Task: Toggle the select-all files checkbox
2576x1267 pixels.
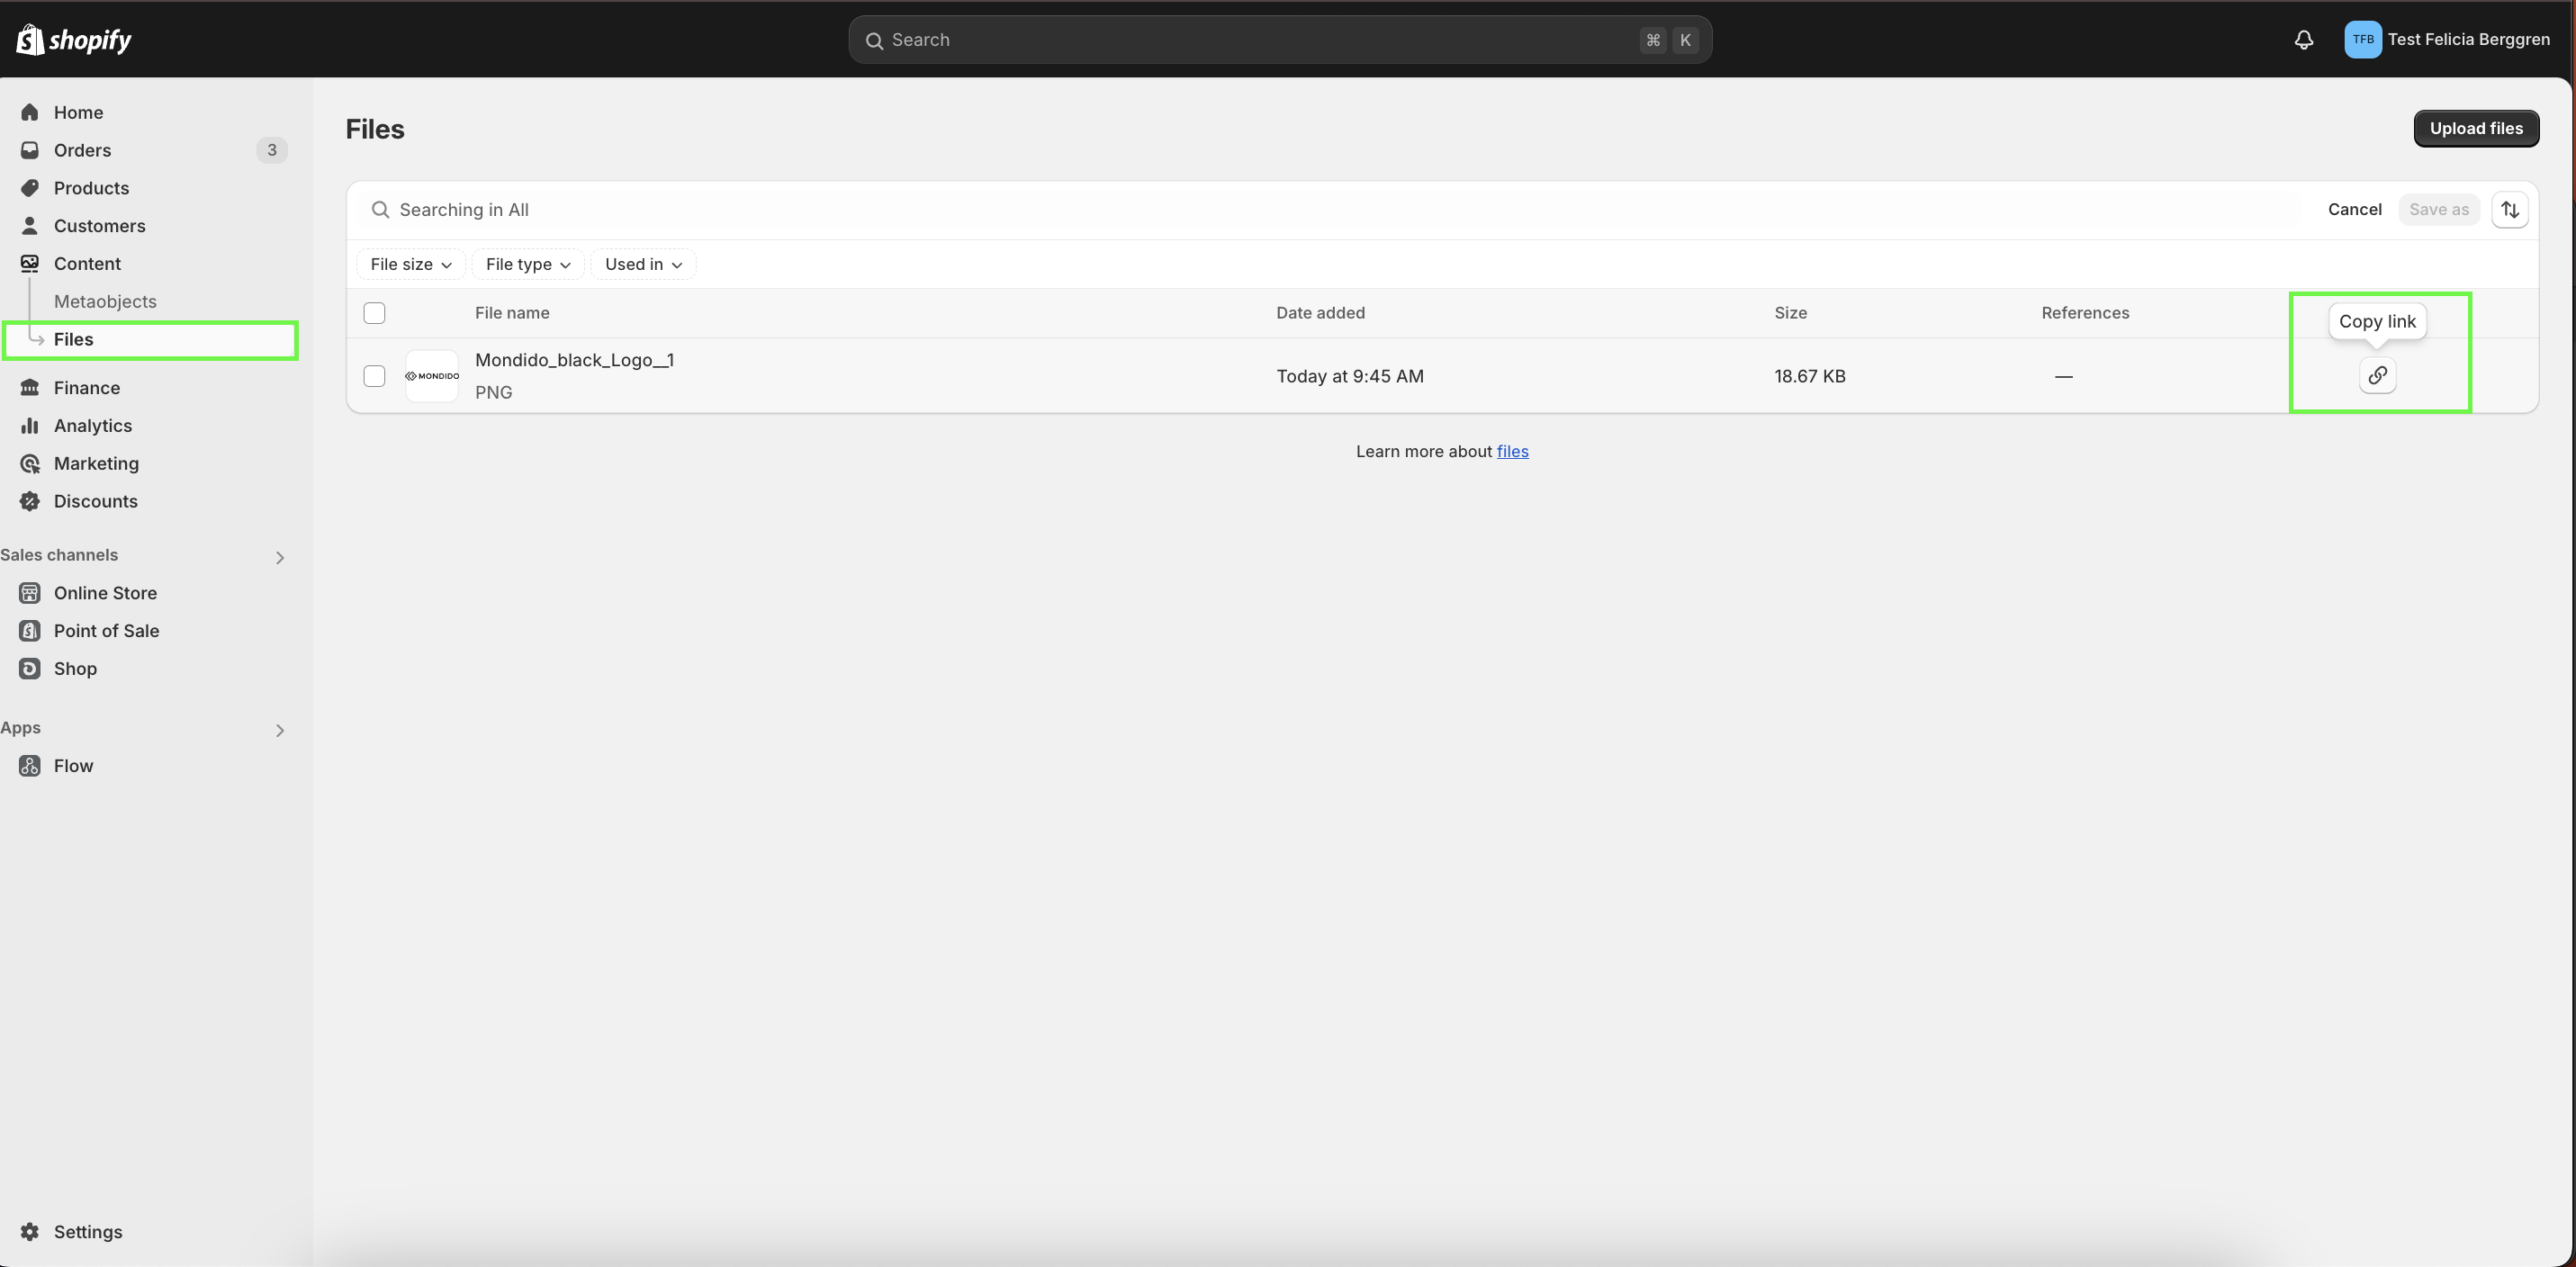Action: pyautogui.click(x=374, y=313)
